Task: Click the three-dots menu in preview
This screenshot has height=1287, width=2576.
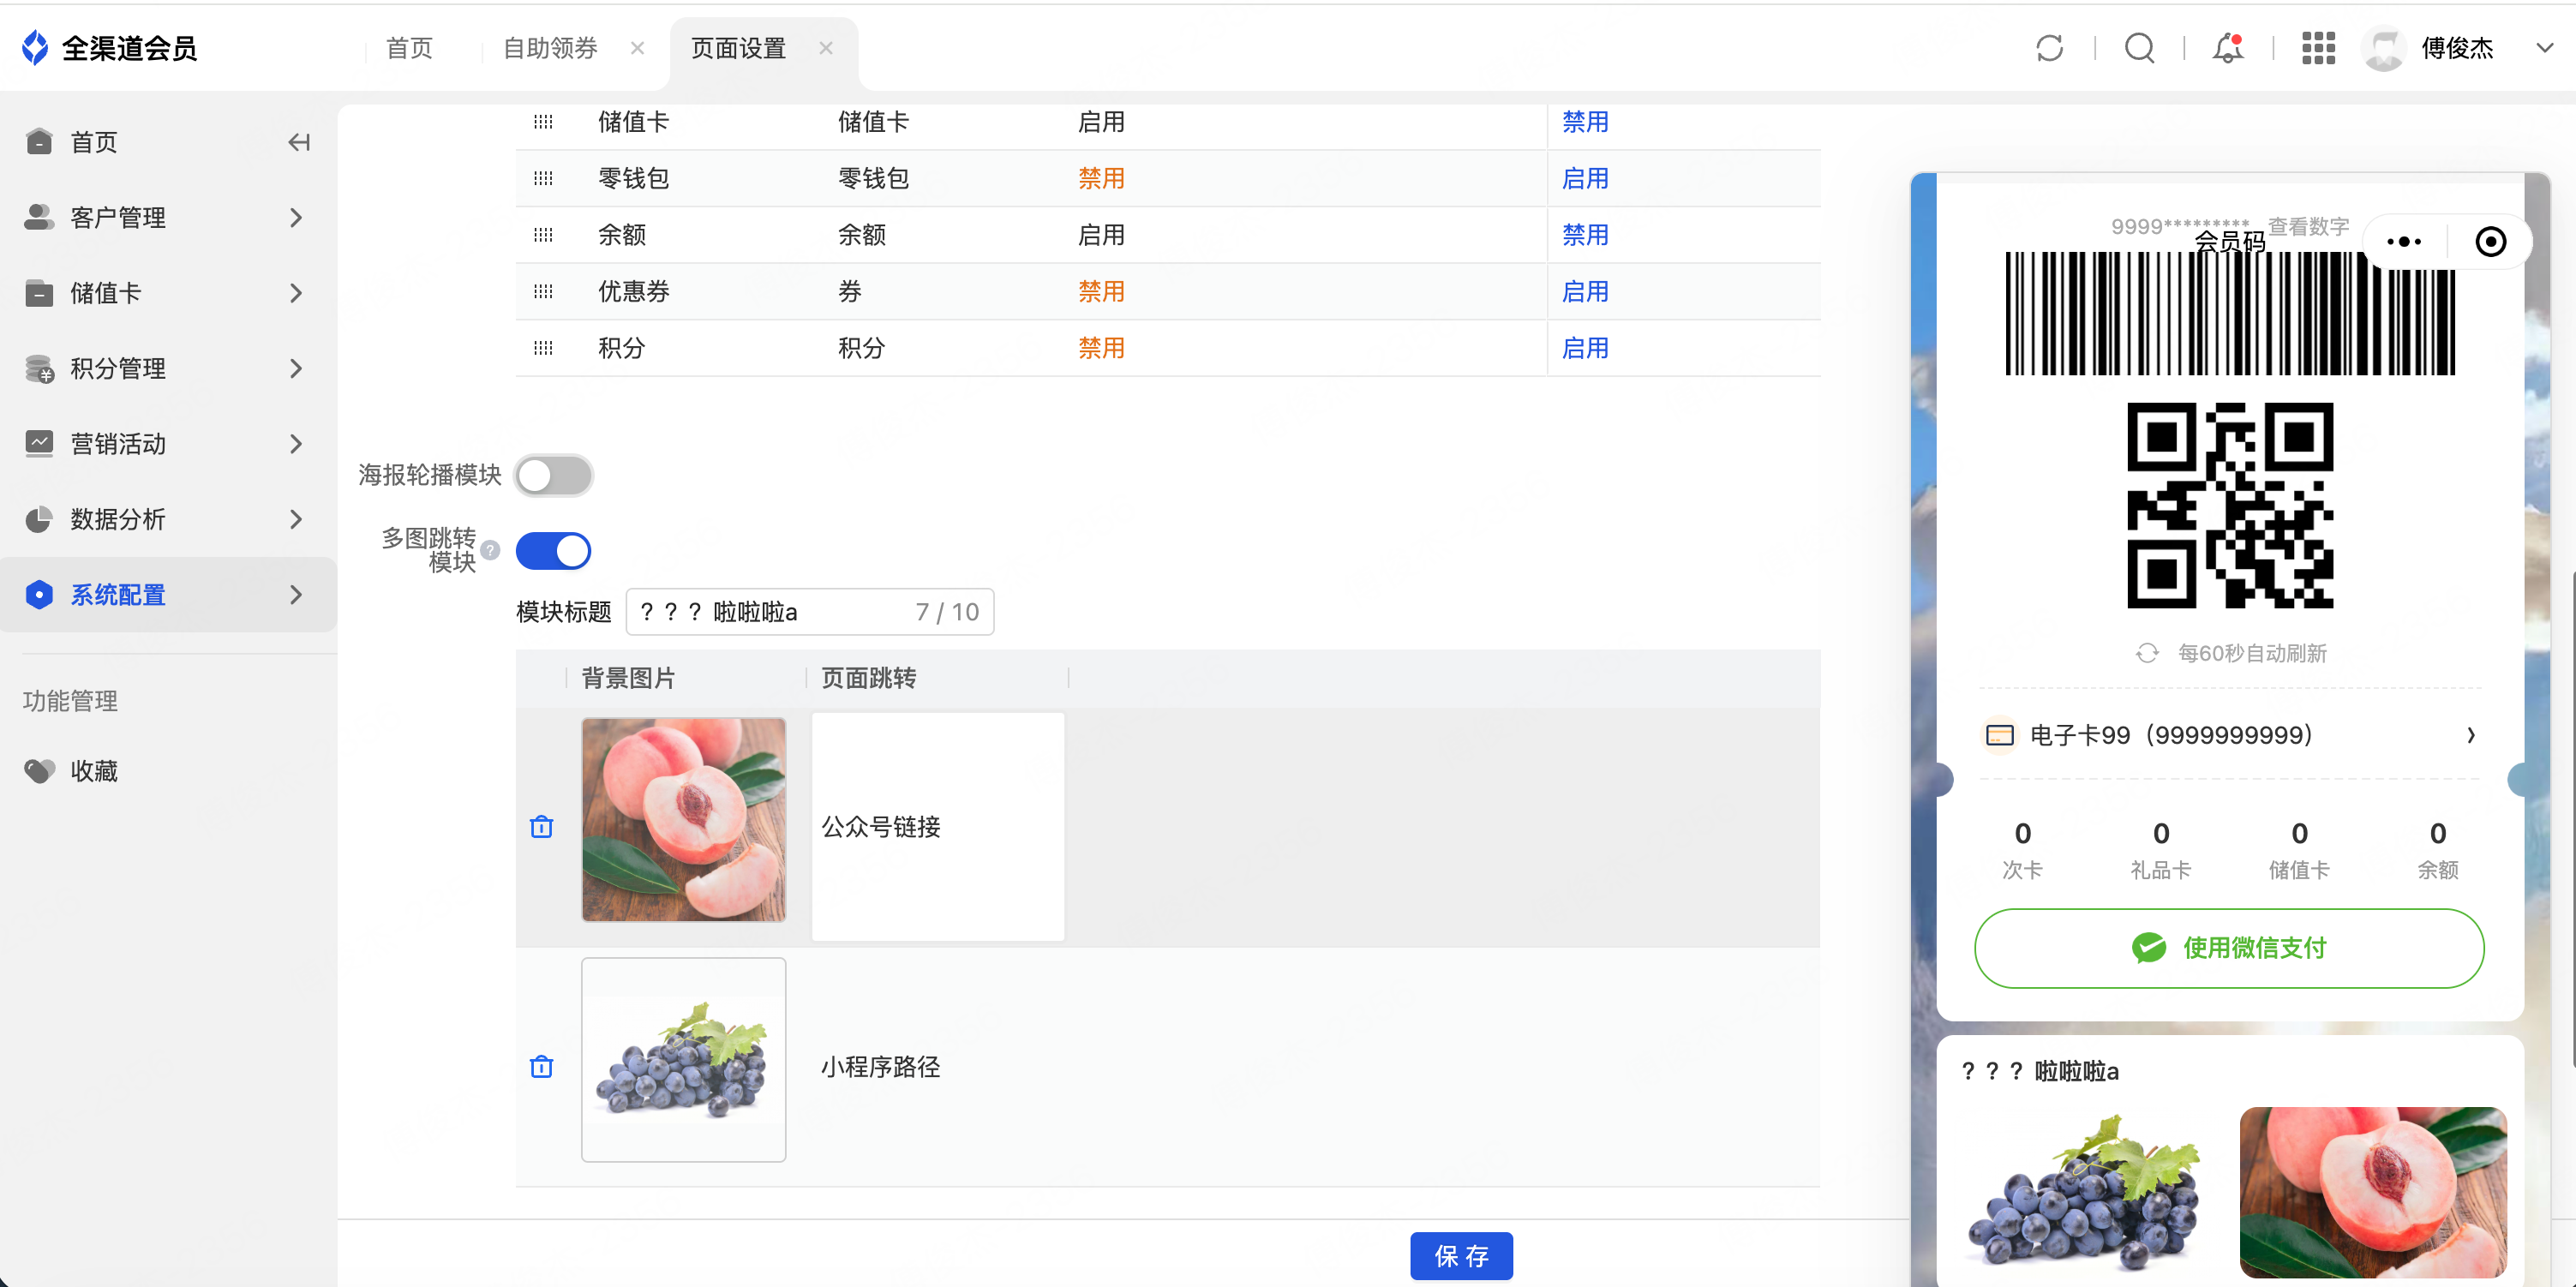Action: pyautogui.click(x=2403, y=241)
